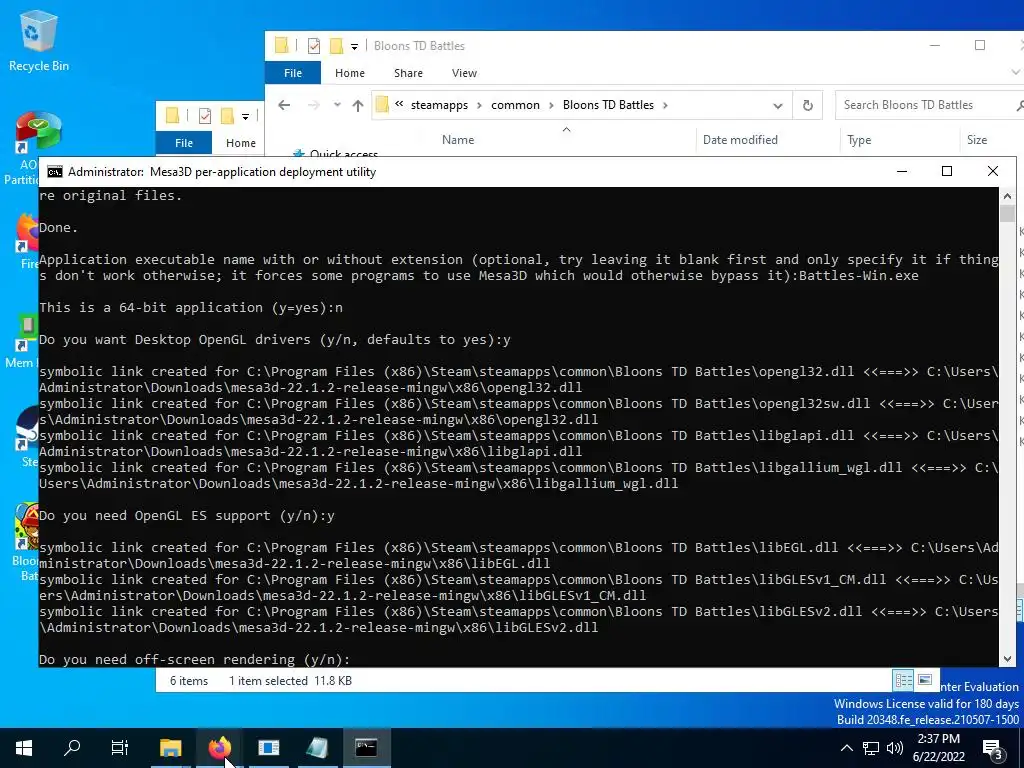Maximize the Mesa3D deployment utility window
The image size is (1024, 768).
[x=947, y=171]
